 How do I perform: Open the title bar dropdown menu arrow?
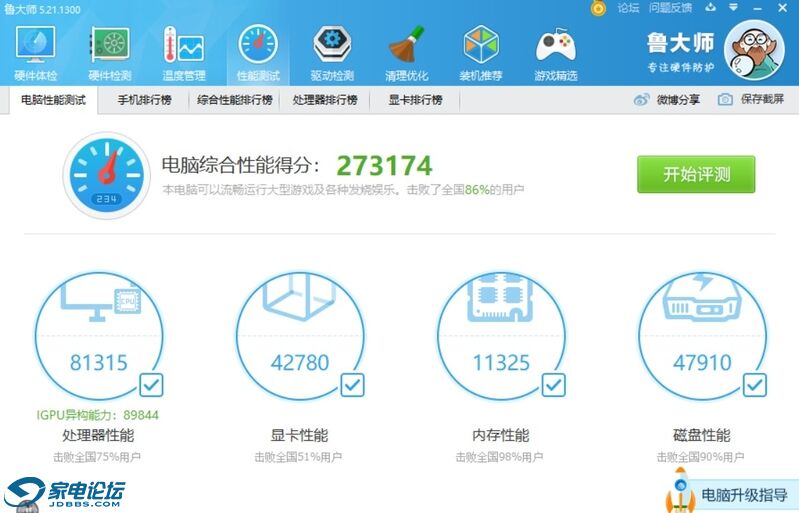pos(733,8)
